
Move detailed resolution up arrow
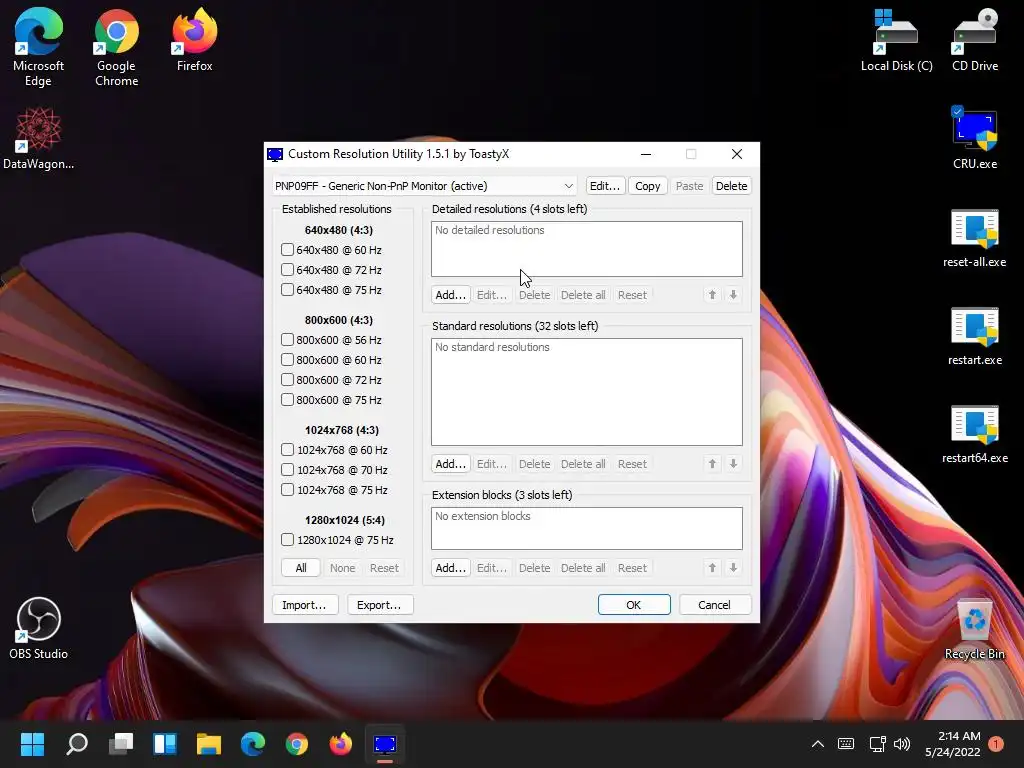coord(712,295)
